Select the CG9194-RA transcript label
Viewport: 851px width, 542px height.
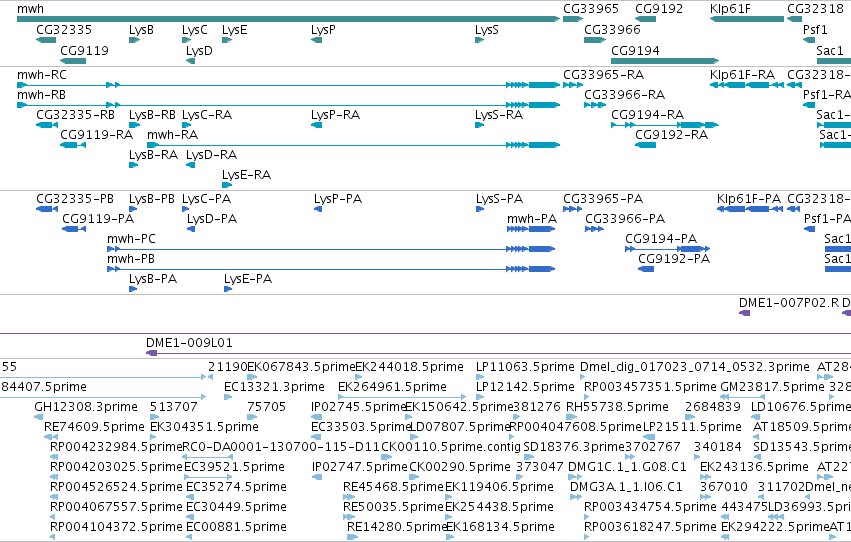pos(647,114)
